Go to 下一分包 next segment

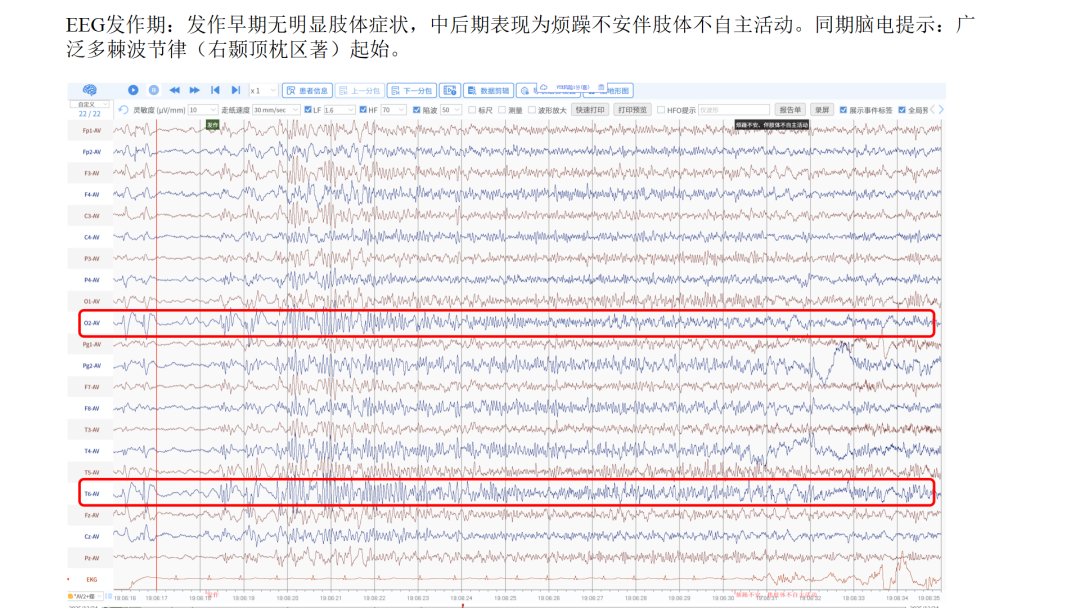tap(412, 90)
